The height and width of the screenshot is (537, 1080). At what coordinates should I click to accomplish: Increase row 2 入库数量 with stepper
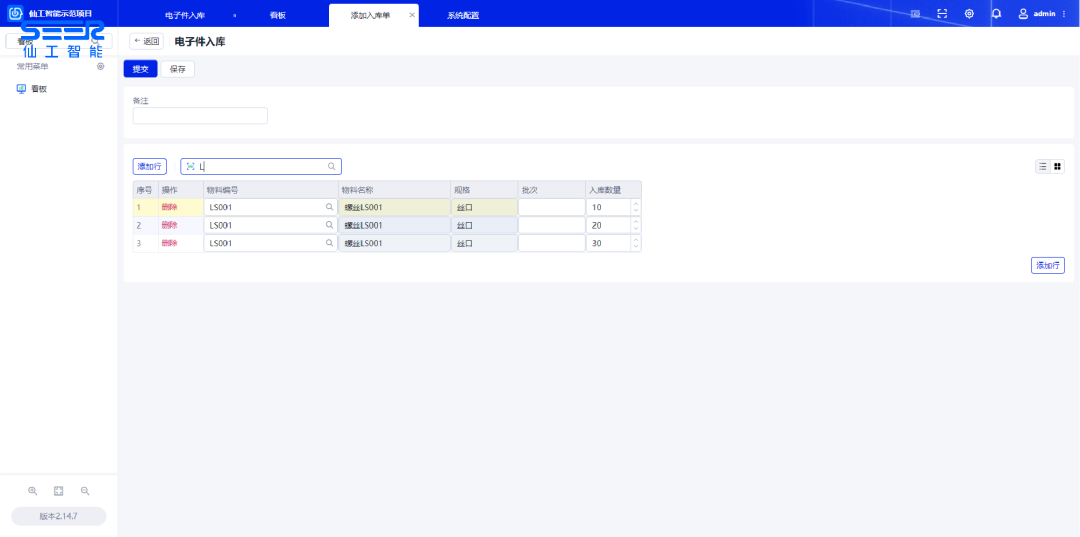[x=635, y=222]
